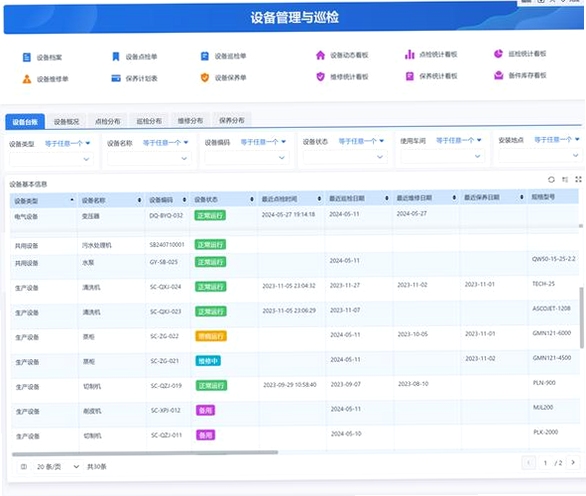586x496 pixels.
Task: Refresh the 设备基本信息 table
Action: click(551, 180)
